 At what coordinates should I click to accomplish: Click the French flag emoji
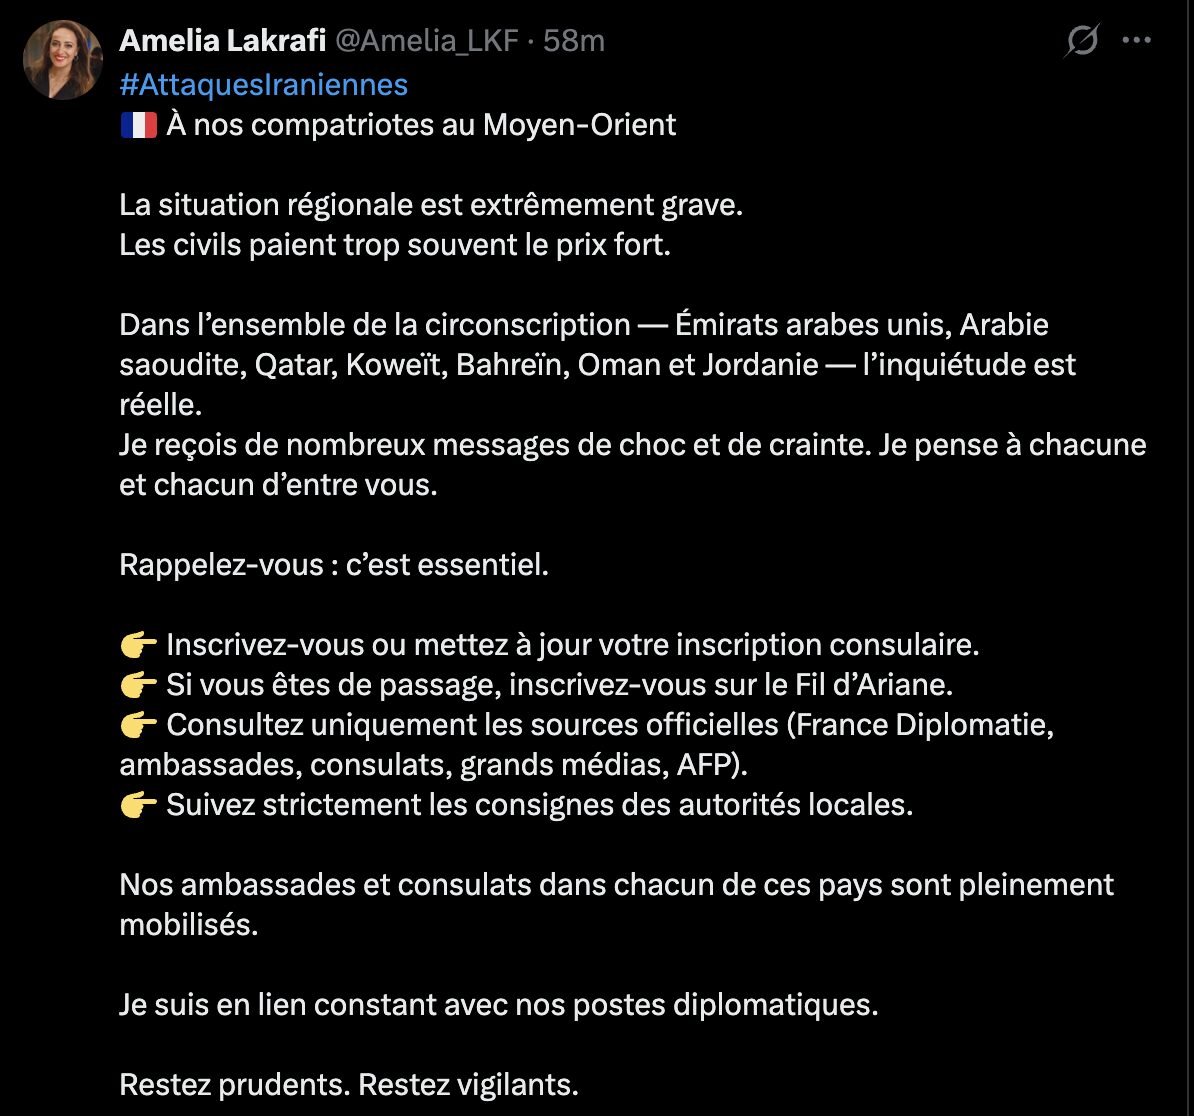click(138, 125)
